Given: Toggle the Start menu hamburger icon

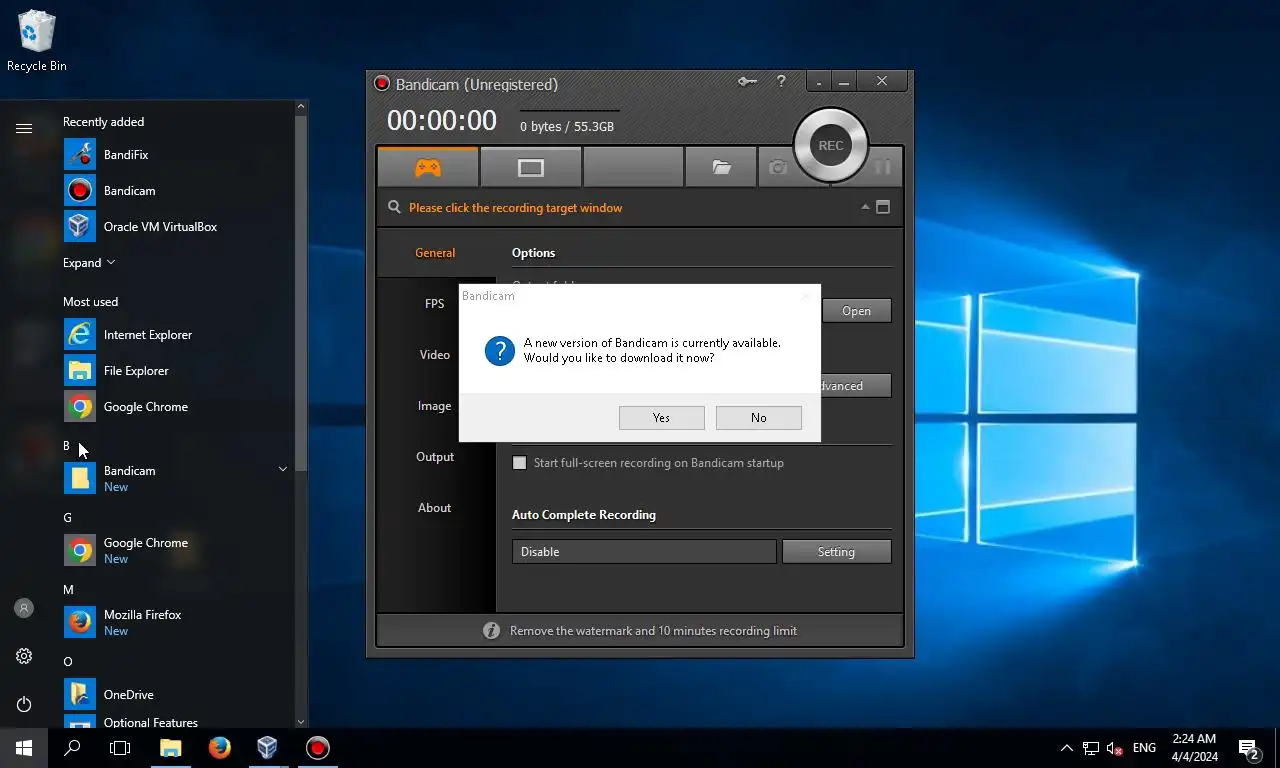Looking at the screenshot, I should click(x=24, y=128).
